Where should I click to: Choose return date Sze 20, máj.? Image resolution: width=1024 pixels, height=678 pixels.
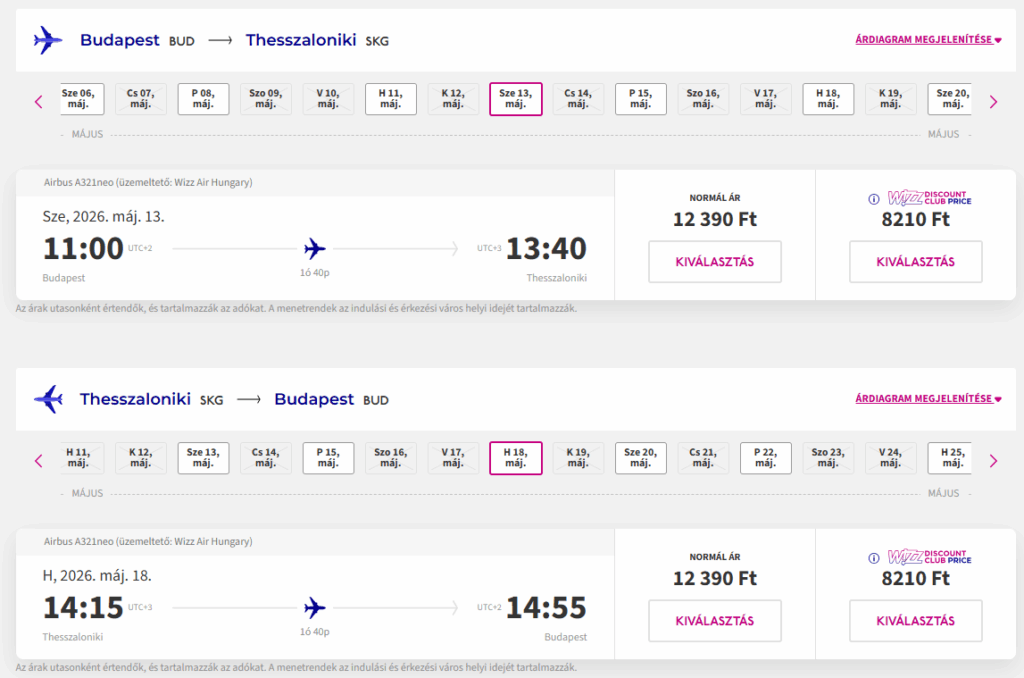coord(640,458)
